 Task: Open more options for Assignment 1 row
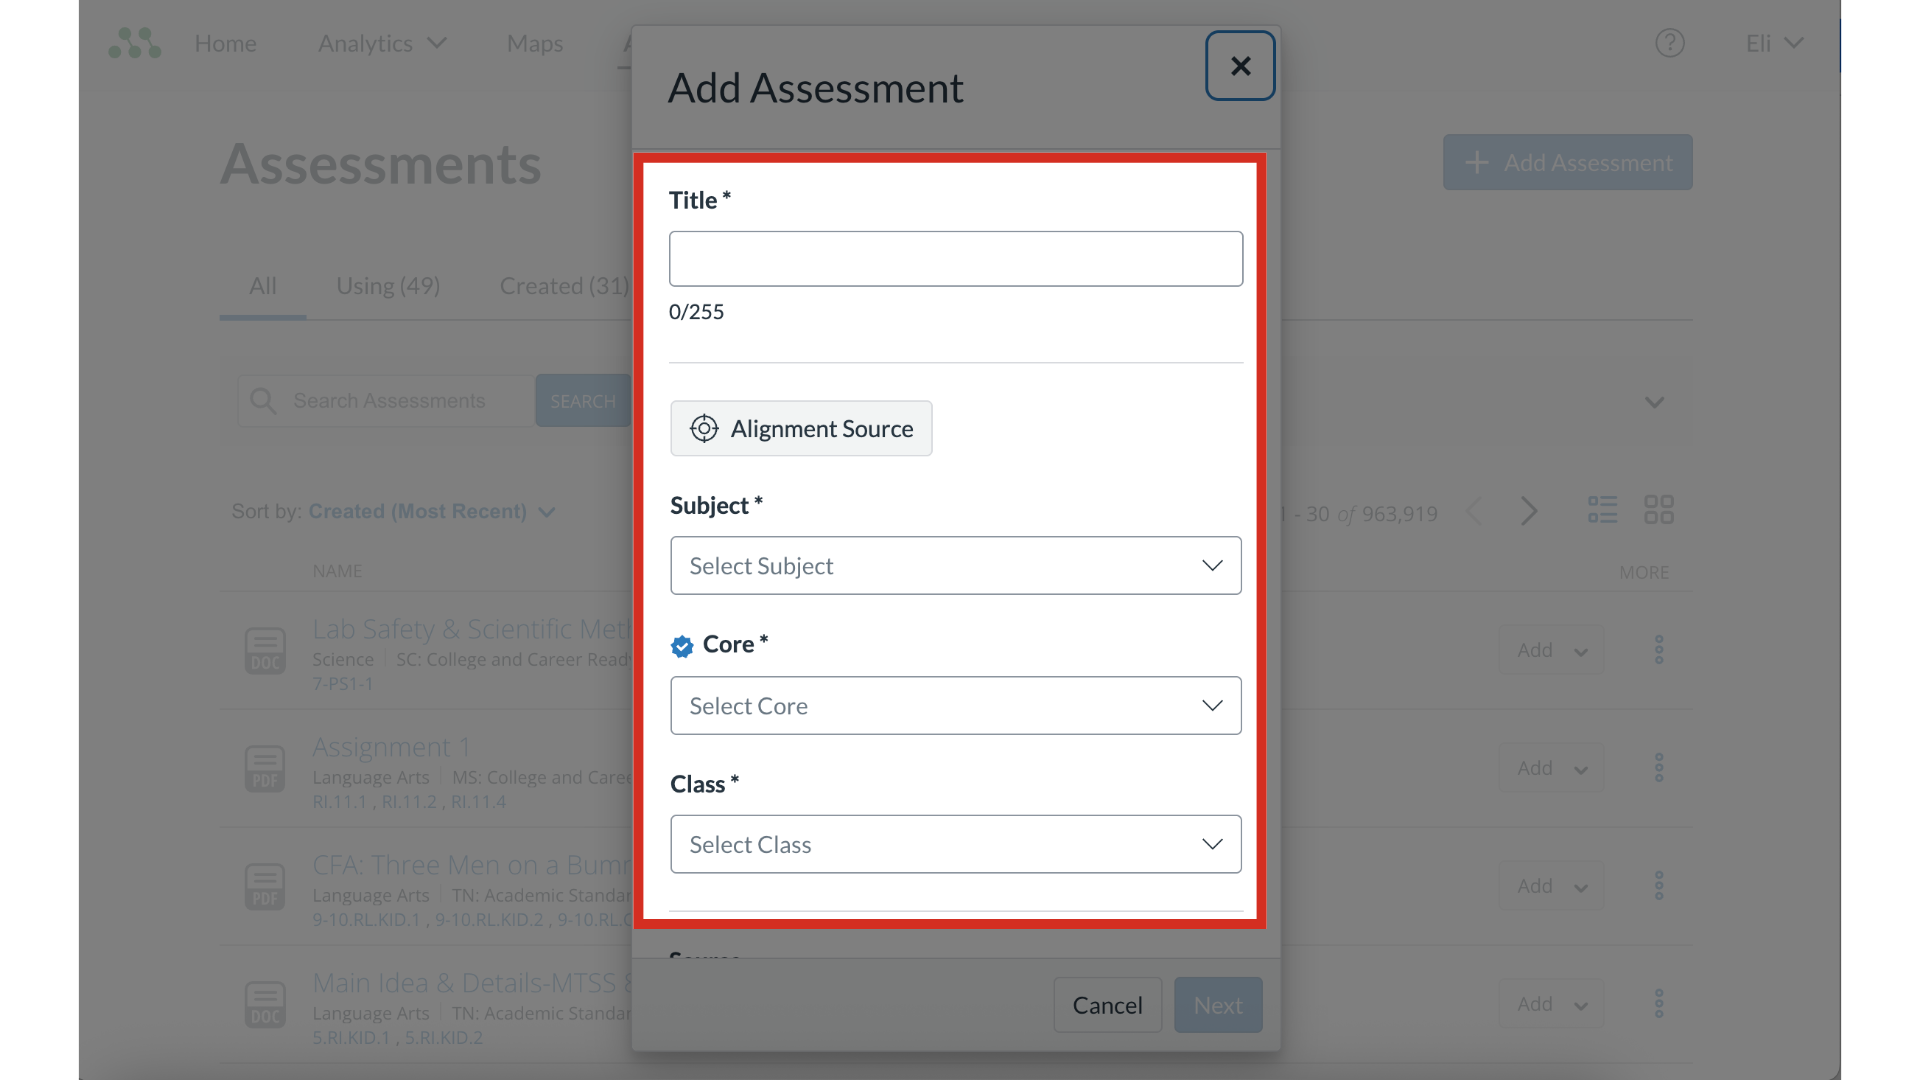click(x=1658, y=768)
